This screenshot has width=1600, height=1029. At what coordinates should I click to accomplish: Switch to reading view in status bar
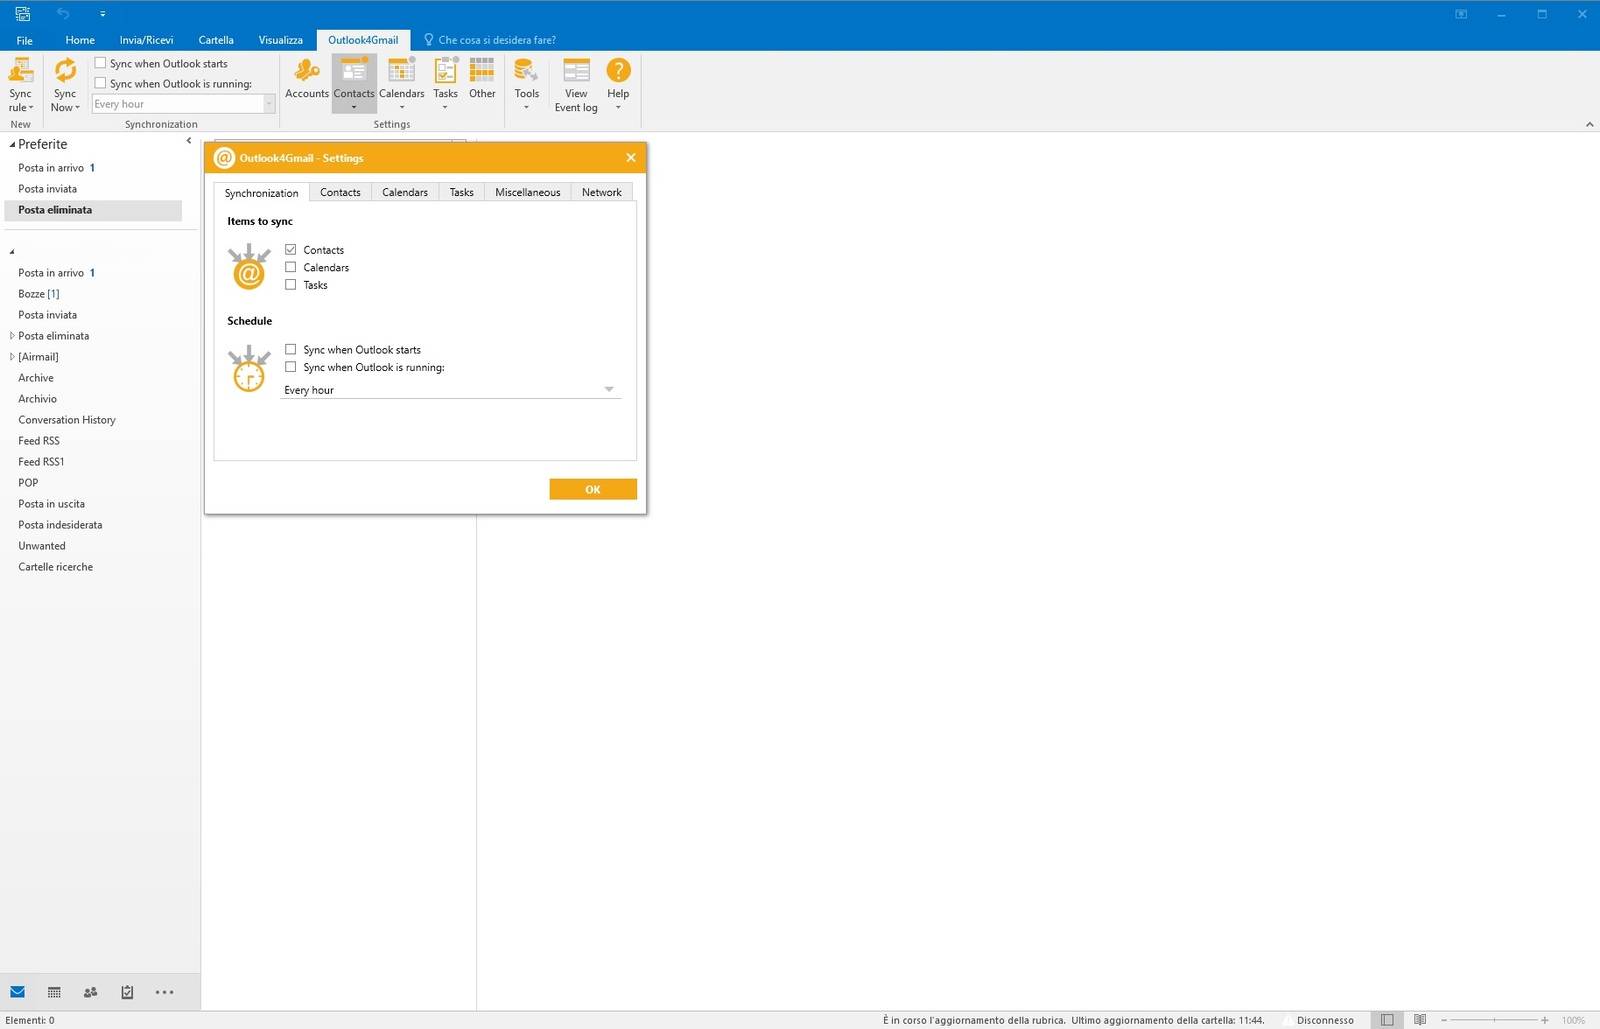[1420, 1020]
